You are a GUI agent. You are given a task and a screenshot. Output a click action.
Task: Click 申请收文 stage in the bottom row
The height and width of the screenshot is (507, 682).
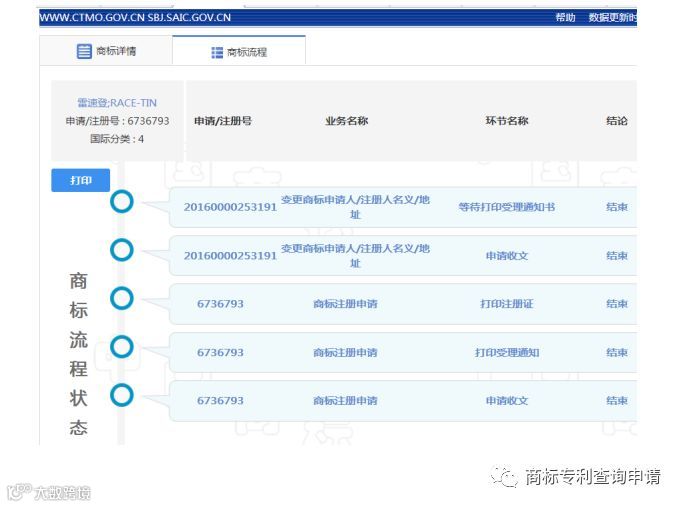(x=507, y=400)
